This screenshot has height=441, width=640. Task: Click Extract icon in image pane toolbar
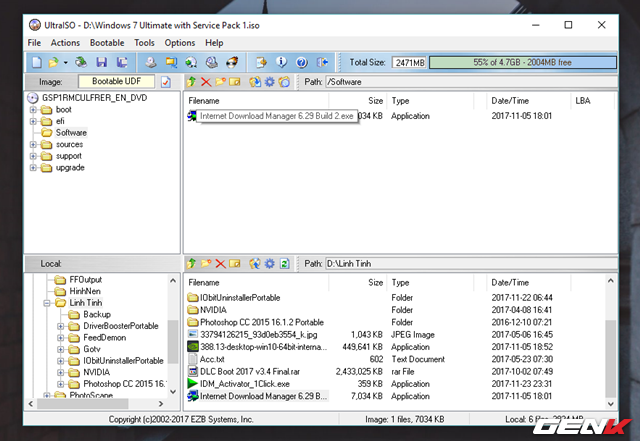click(x=255, y=82)
